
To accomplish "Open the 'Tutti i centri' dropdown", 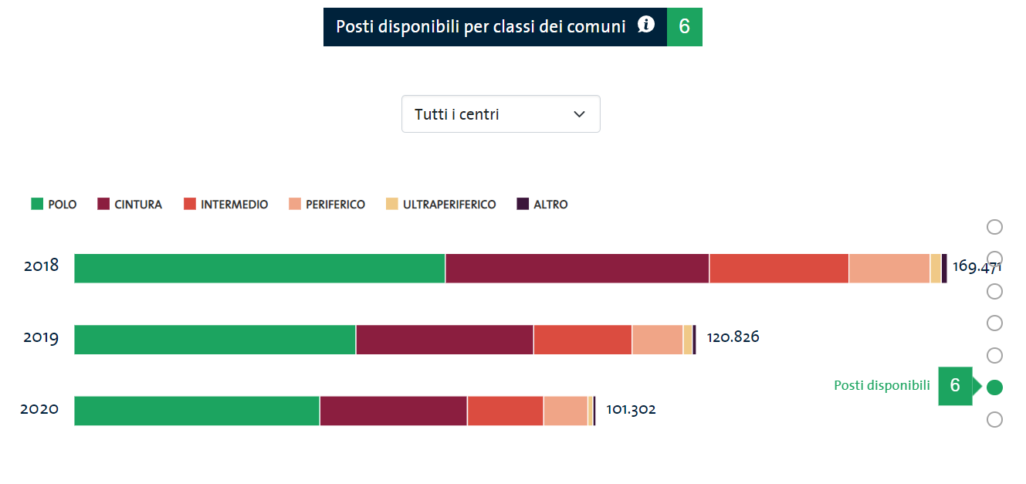I will (x=500, y=114).
